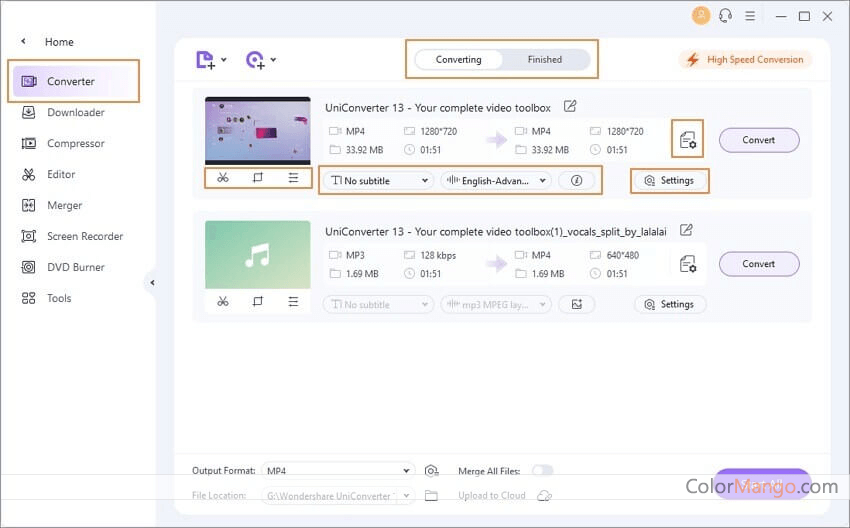Screen dimensions: 850x528
Task: Click the Tools grid icon
Action: pyautogui.click(x=28, y=298)
